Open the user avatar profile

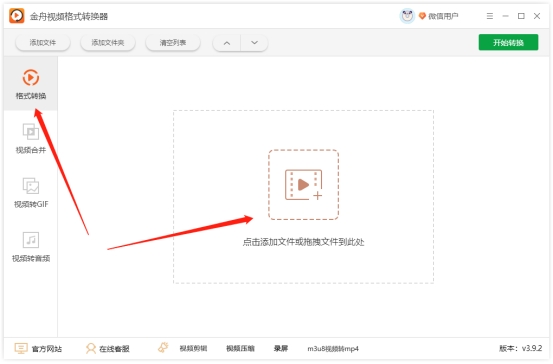coord(407,16)
